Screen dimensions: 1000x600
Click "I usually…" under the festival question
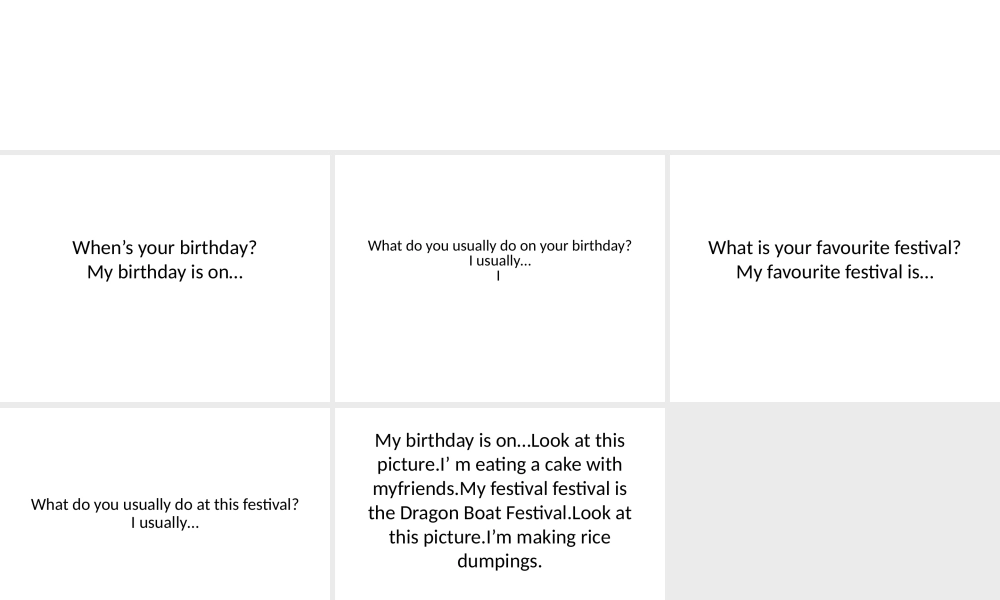pyautogui.click(x=165, y=523)
